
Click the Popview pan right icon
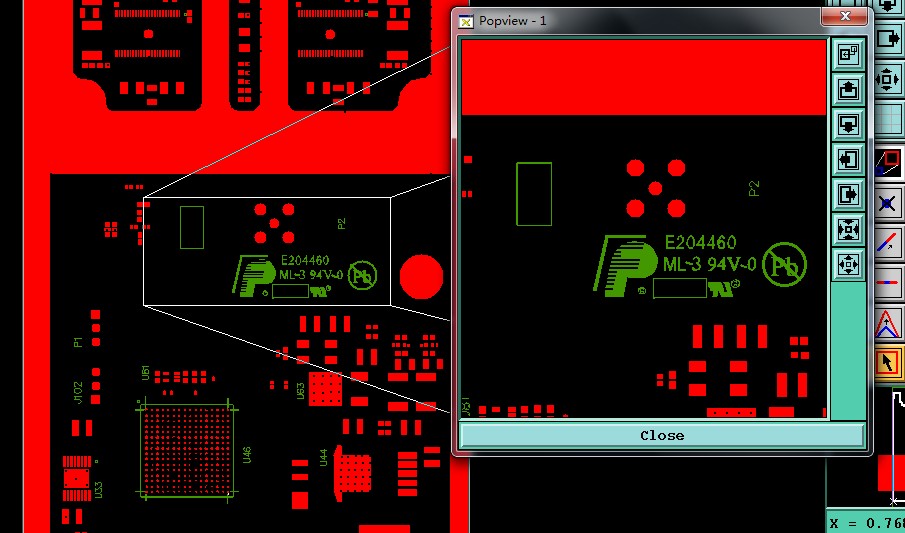click(x=848, y=195)
